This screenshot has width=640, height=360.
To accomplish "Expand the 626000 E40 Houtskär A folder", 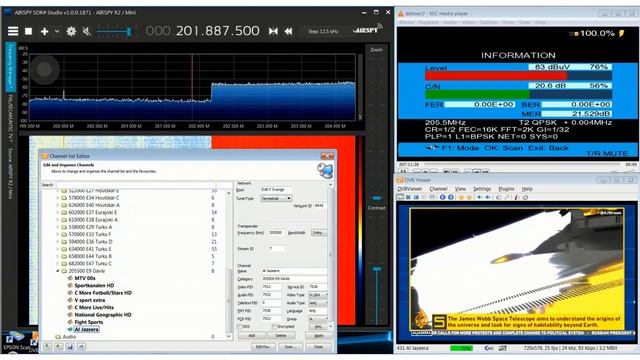I will (x=58, y=205).
